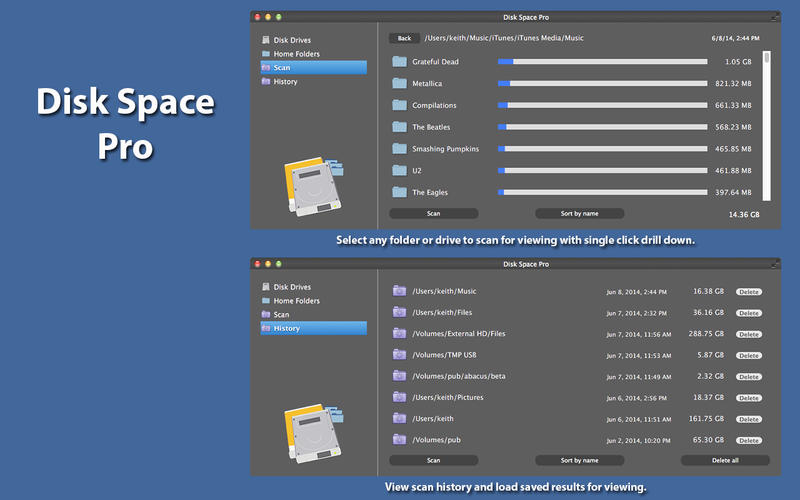Click Scan button in bottom window

point(434,460)
